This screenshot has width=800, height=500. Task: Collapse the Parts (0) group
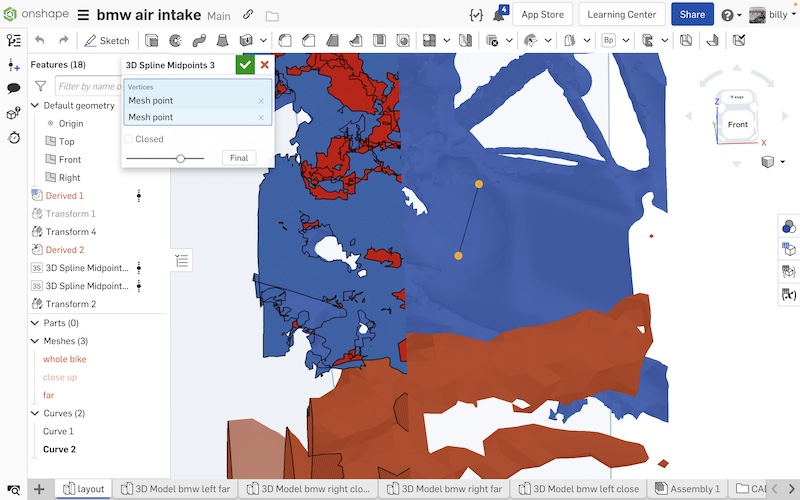coord(35,323)
